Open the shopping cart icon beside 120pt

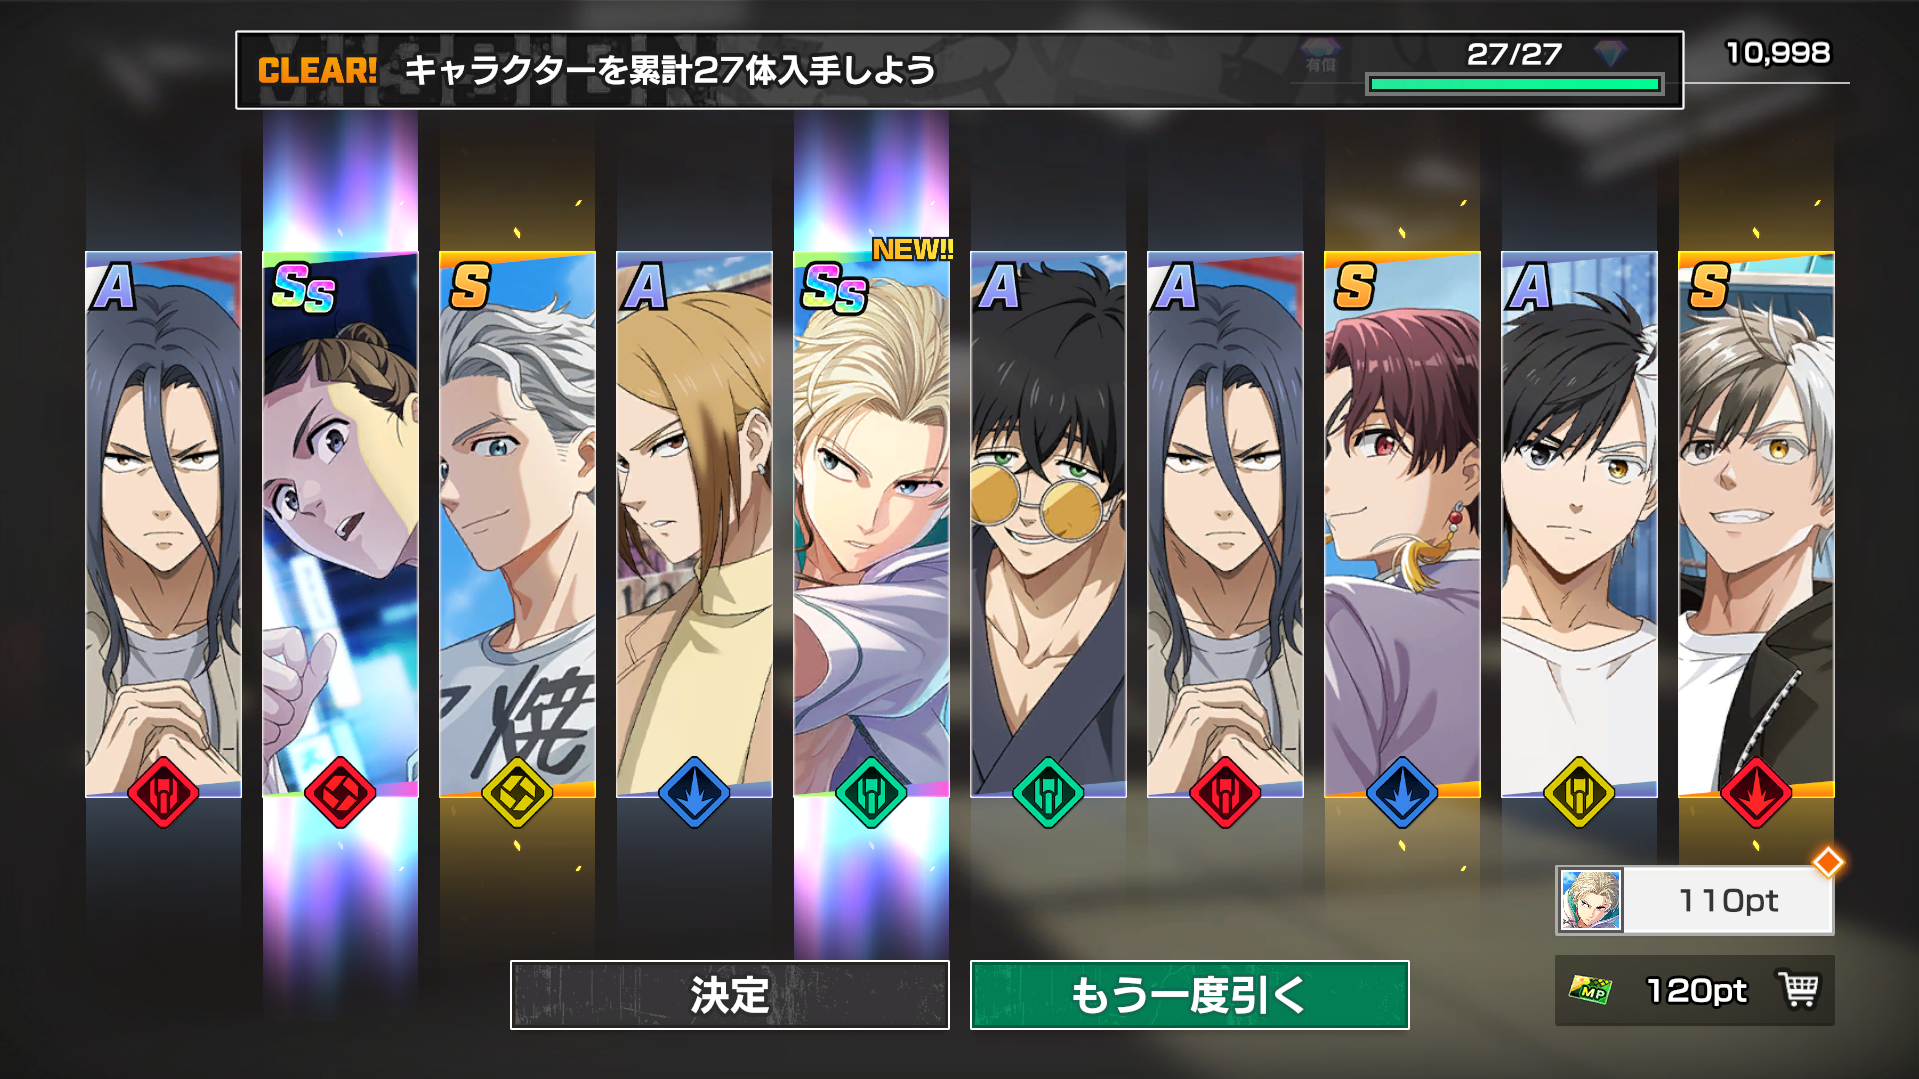[x=1799, y=990]
